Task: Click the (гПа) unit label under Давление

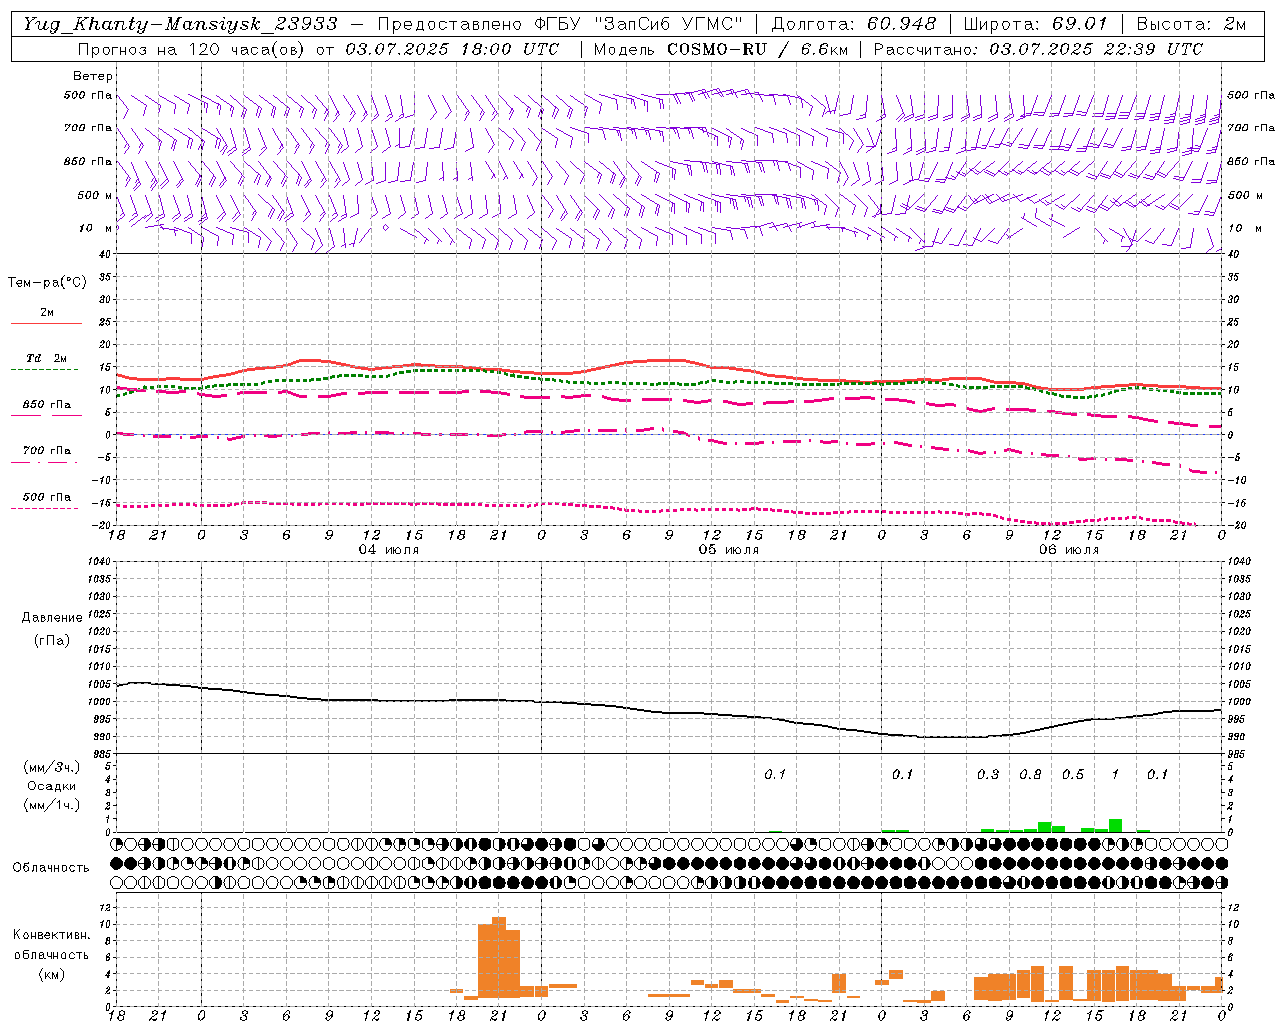Action: pos(52,640)
